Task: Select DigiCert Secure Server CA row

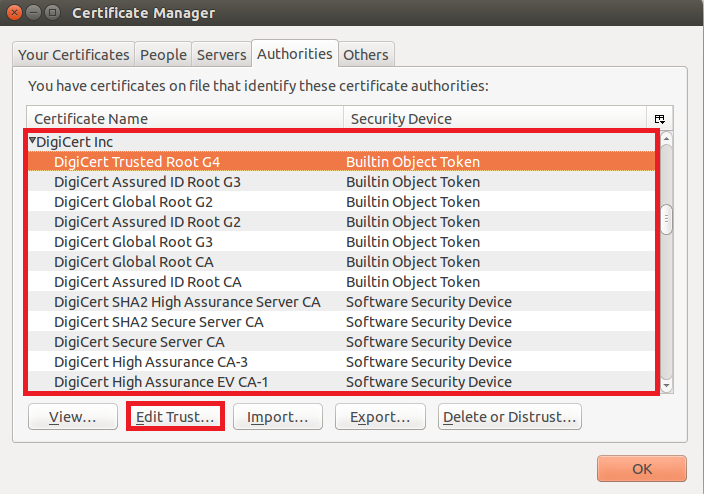Action: [x=341, y=342]
